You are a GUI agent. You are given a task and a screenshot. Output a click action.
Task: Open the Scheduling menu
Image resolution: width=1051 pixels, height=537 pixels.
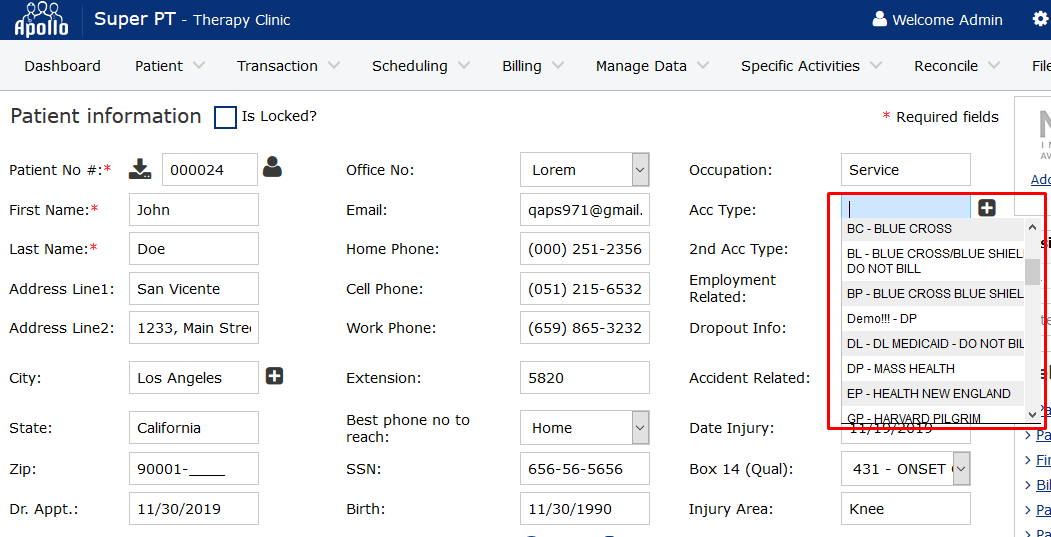pos(420,66)
